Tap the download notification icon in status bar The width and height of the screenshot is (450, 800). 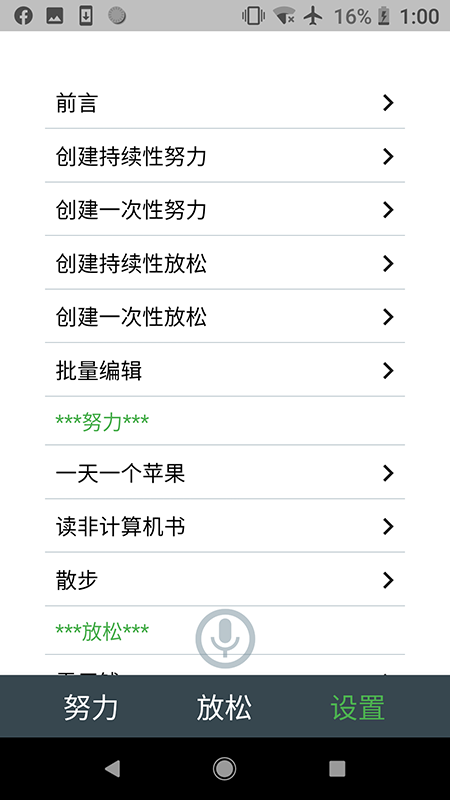(x=86, y=16)
